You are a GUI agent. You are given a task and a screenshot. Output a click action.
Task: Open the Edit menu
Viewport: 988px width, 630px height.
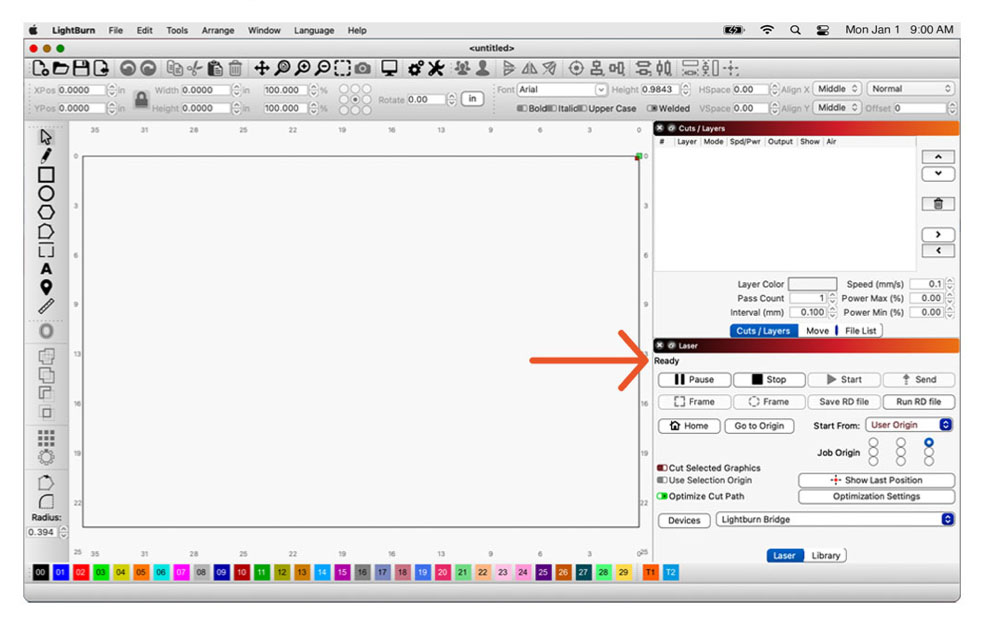click(144, 30)
